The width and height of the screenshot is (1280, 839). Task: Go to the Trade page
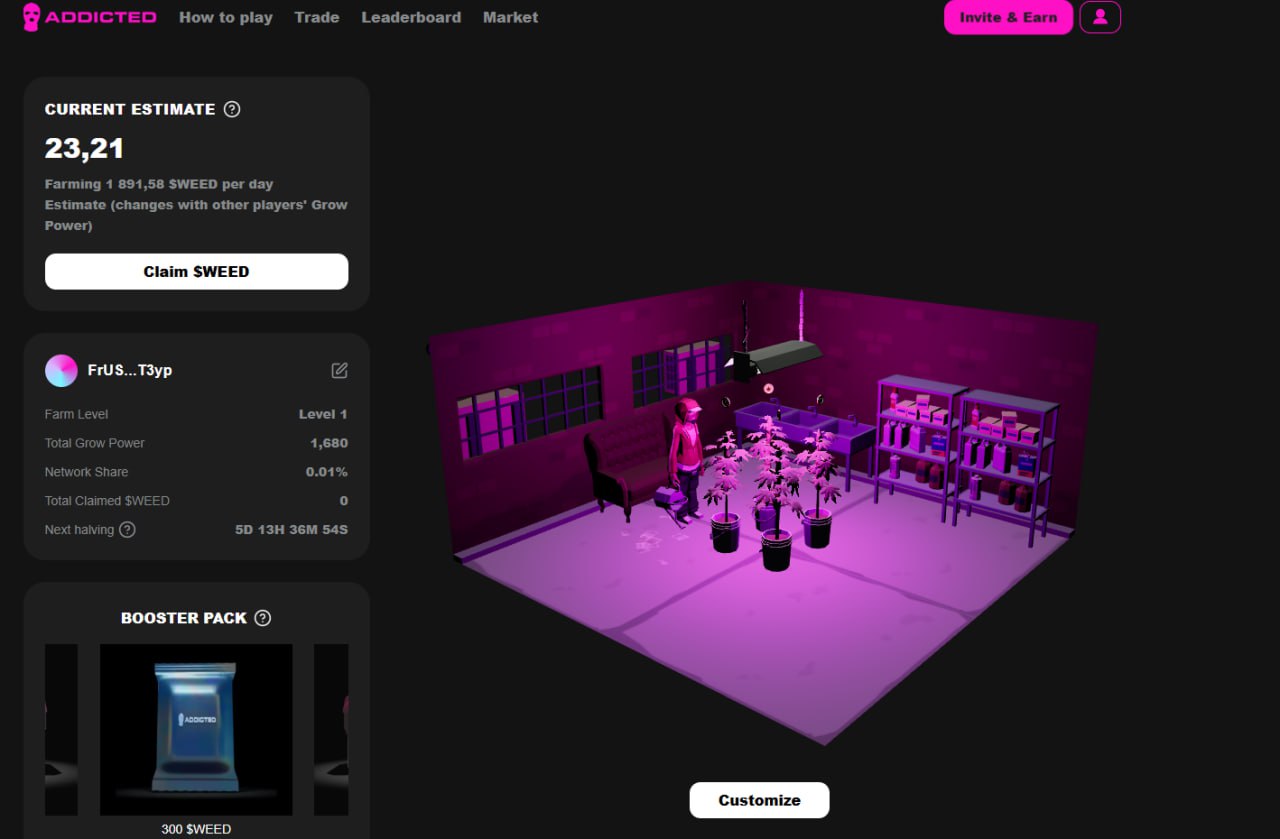(317, 17)
